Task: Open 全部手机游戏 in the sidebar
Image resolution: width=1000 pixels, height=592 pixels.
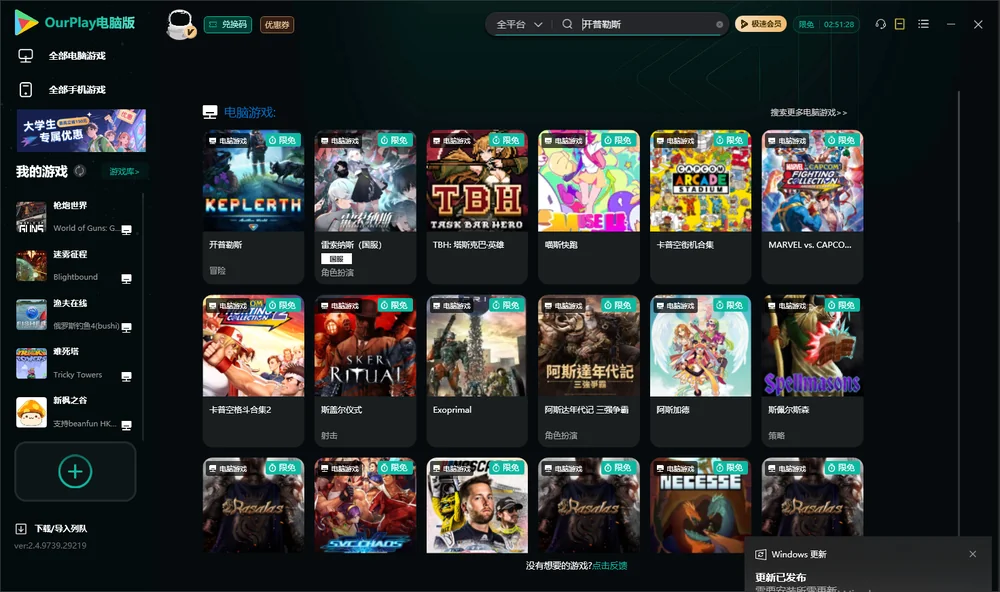Action: [x=78, y=89]
